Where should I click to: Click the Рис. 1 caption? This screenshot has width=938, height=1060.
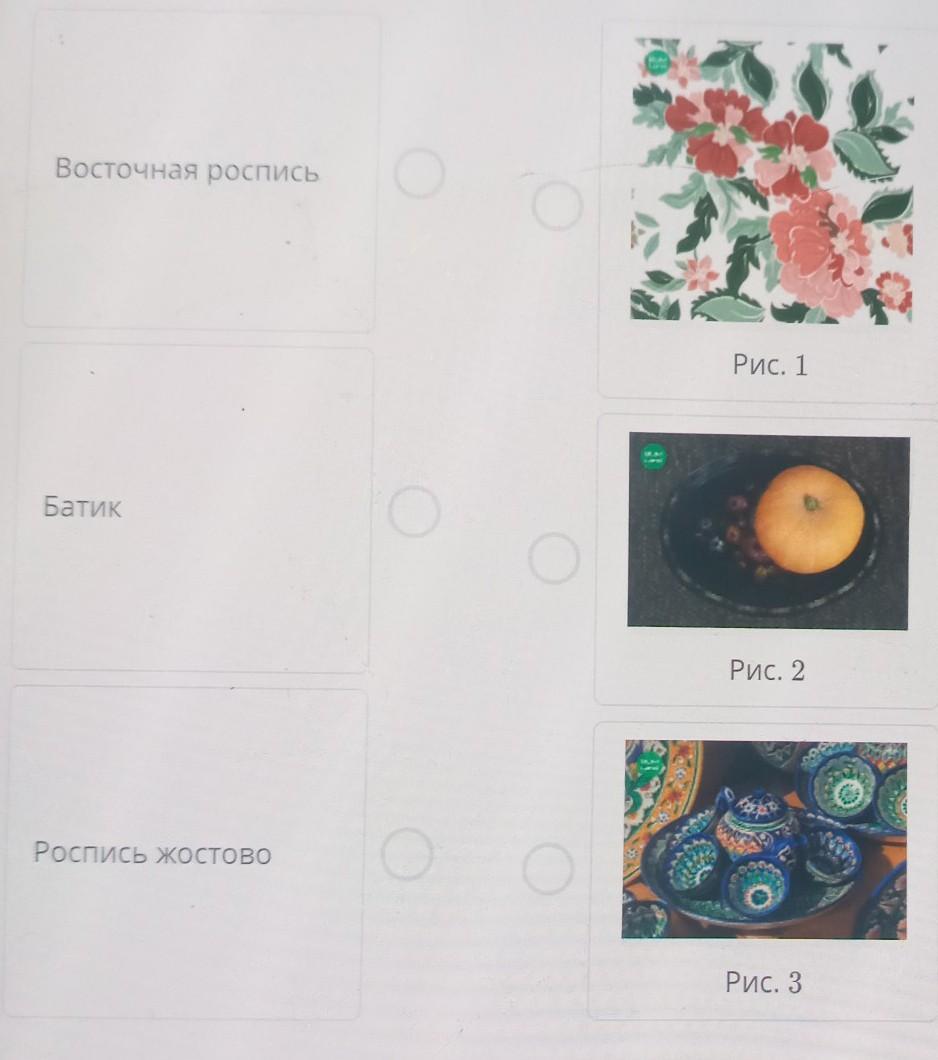click(770, 365)
